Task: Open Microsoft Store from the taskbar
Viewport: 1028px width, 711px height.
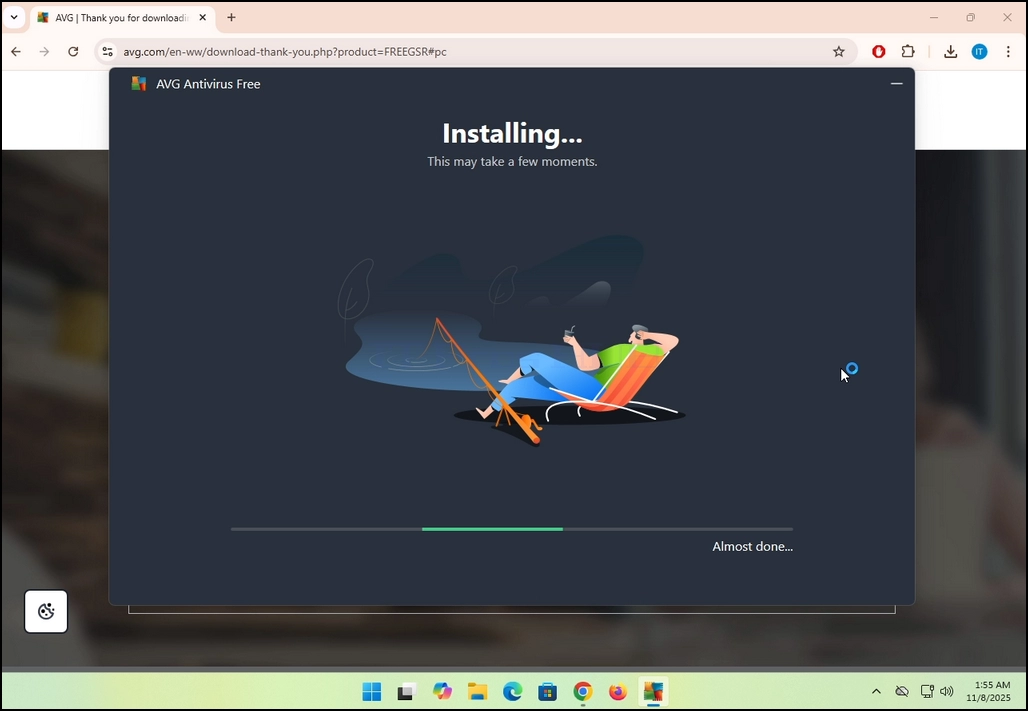Action: (547, 691)
